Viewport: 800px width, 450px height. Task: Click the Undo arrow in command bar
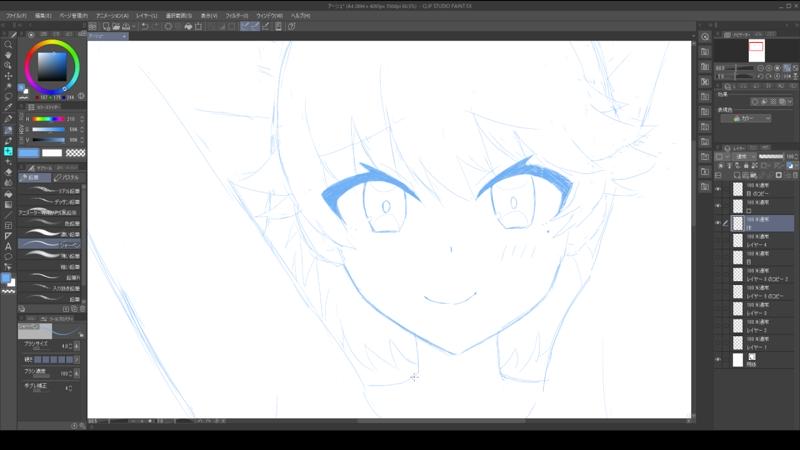pos(145,27)
